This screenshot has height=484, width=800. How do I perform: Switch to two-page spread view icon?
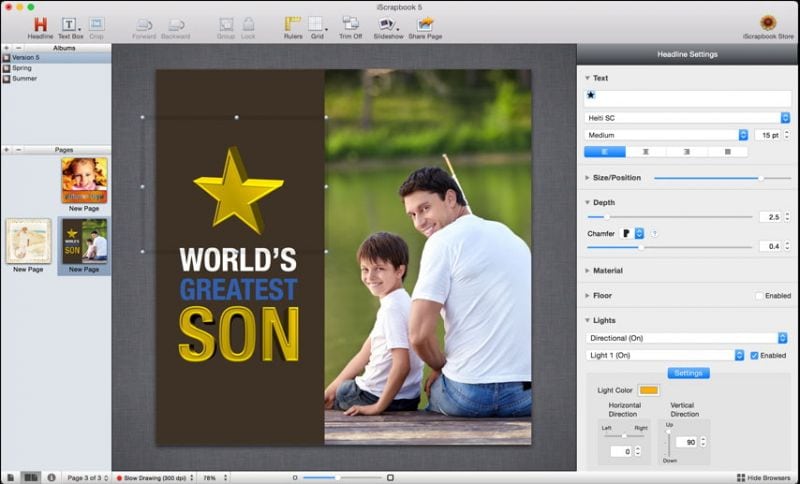click(x=31, y=478)
